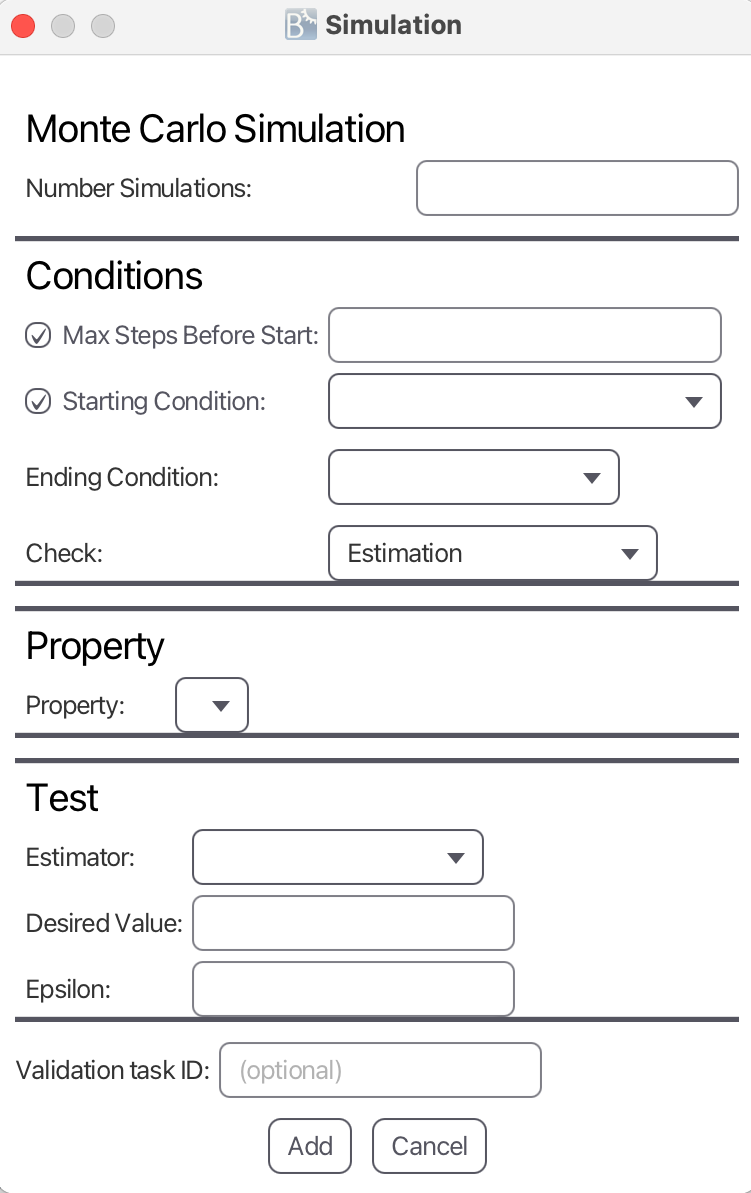Open the Estimator dropdown
Screen dimensions: 751x1193
tap(337, 857)
